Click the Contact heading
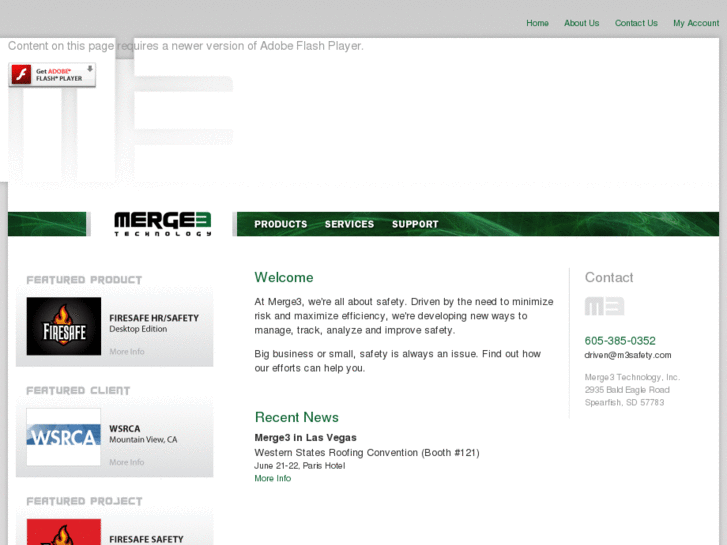The height and width of the screenshot is (545, 727). click(609, 277)
